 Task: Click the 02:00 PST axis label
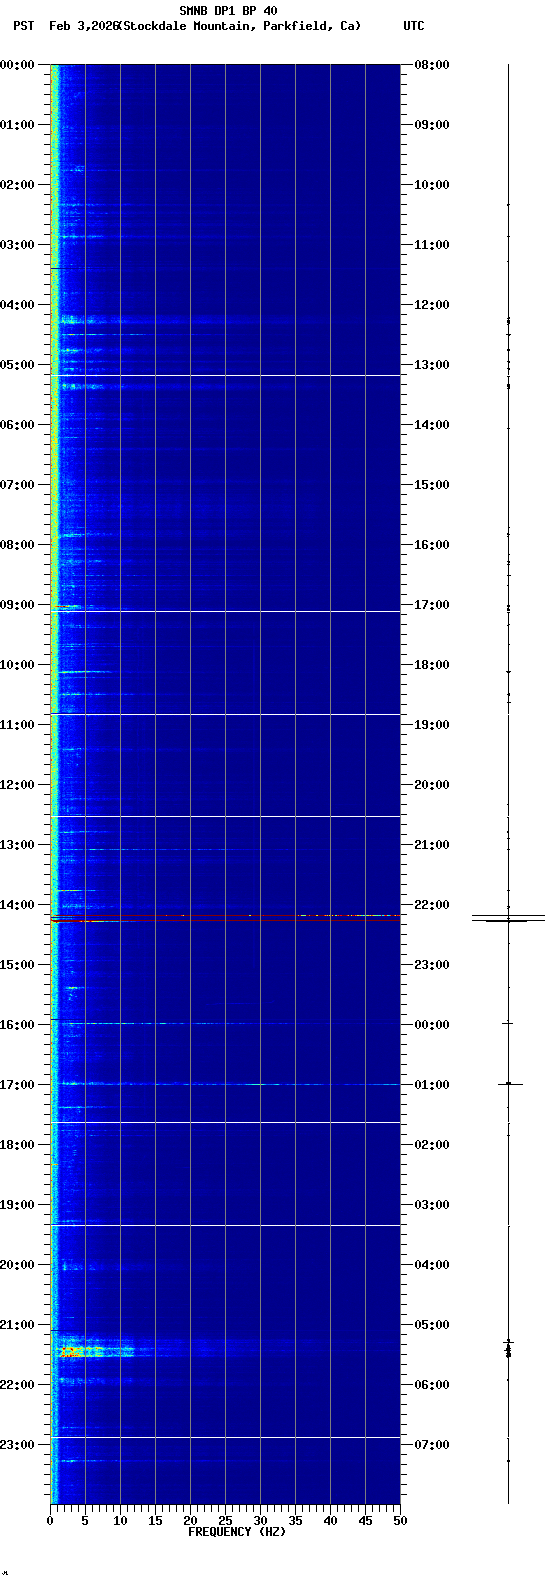pos(18,185)
